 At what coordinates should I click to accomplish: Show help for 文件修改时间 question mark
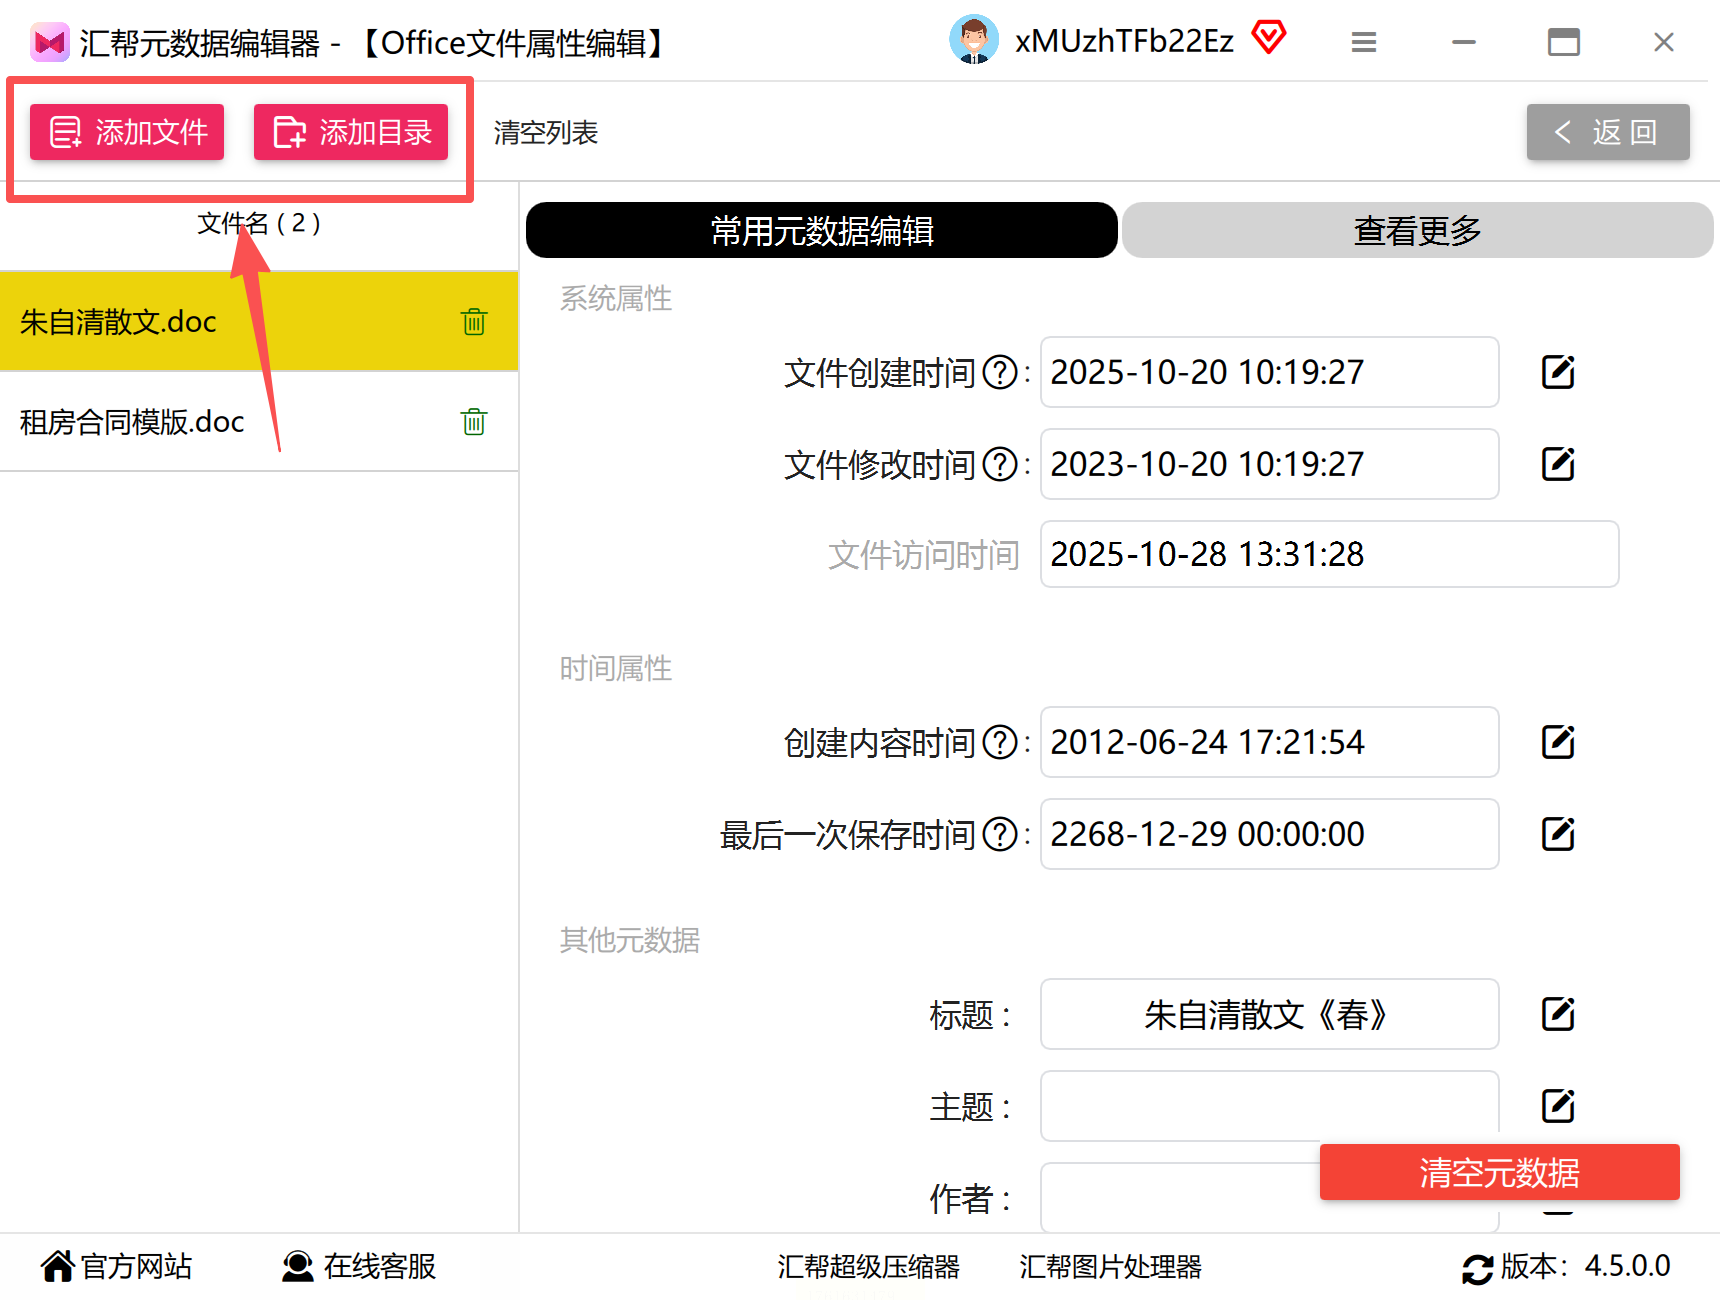[1000, 465]
